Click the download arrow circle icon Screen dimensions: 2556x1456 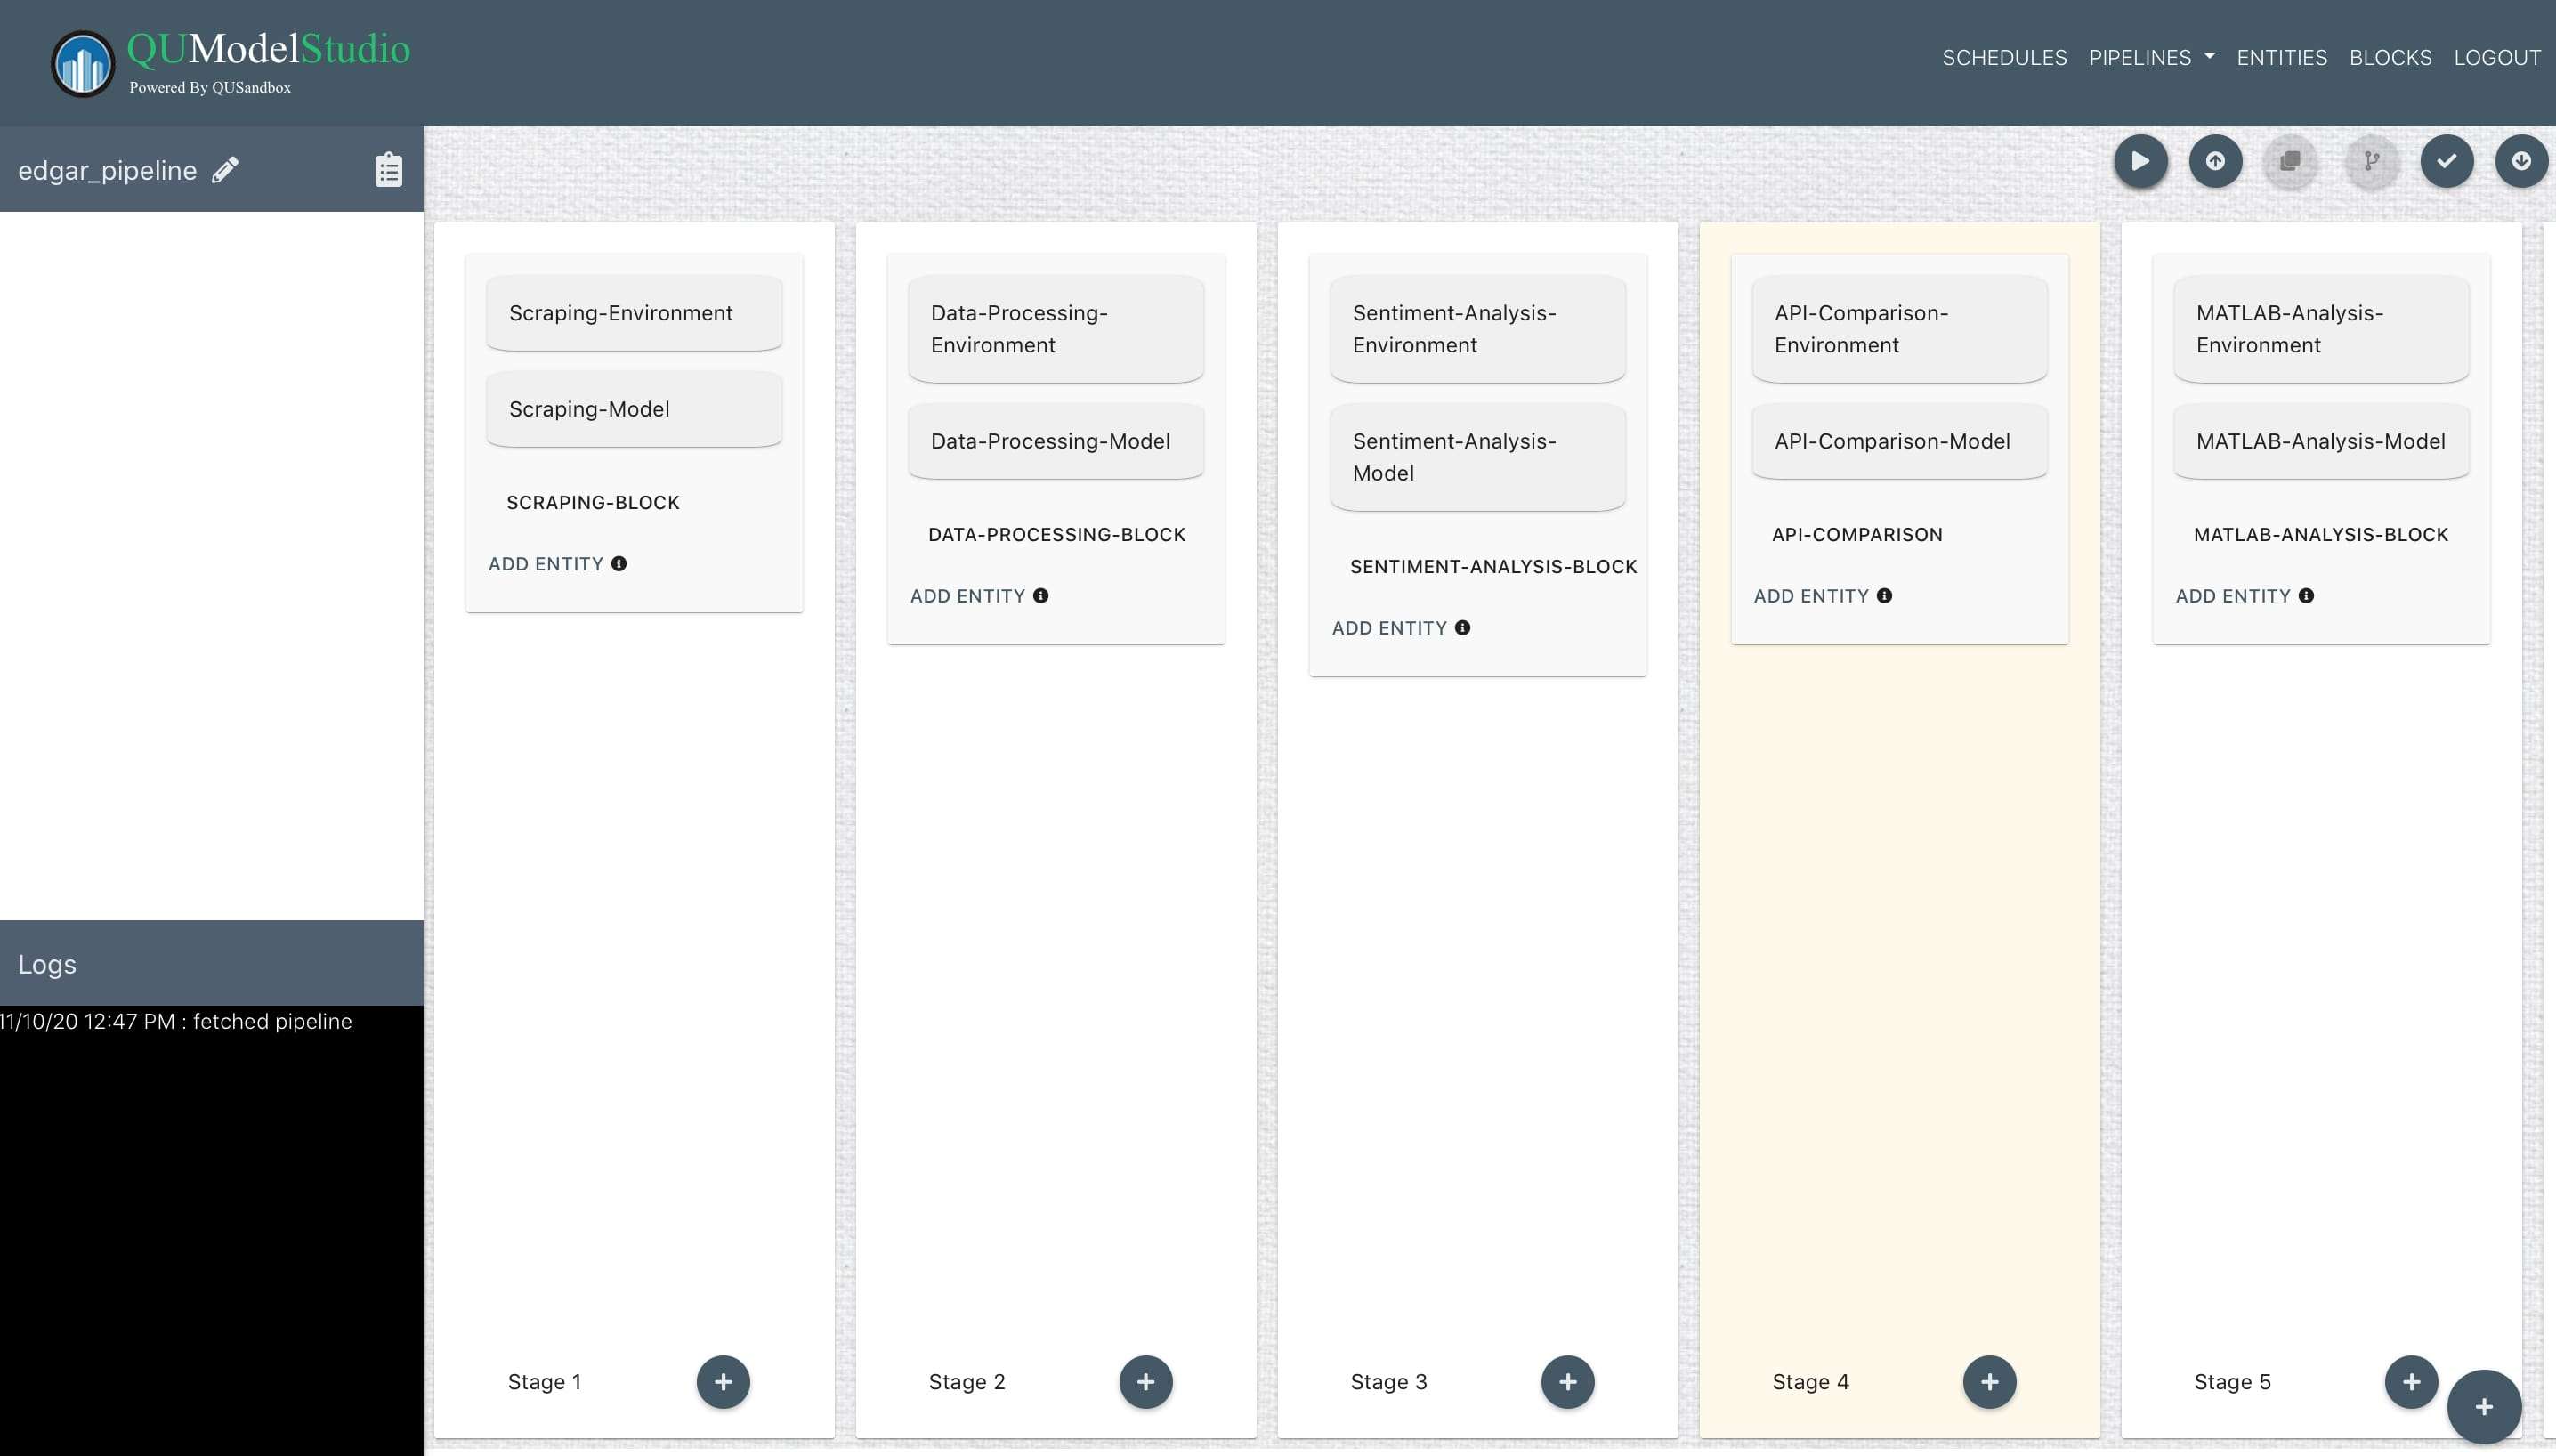click(x=2521, y=161)
